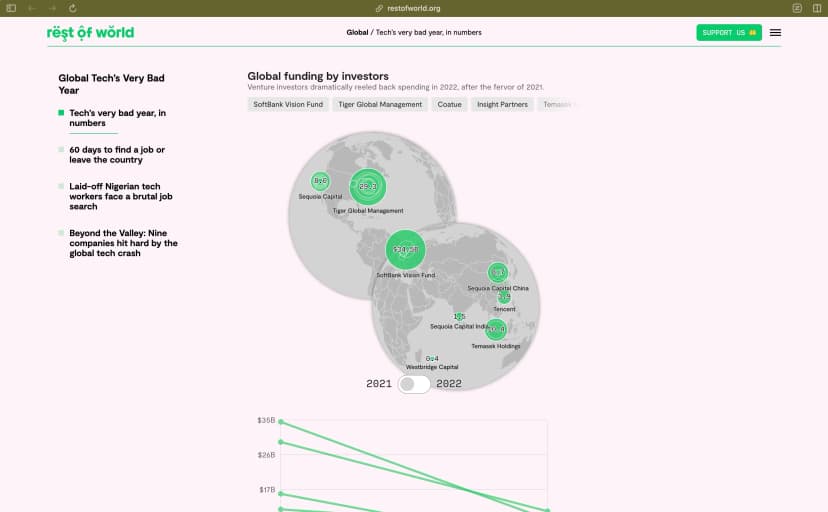Click the Westbridge Capital marker
The height and width of the screenshot is (512, 828).
pyautogui.click(x=432, y=358)
